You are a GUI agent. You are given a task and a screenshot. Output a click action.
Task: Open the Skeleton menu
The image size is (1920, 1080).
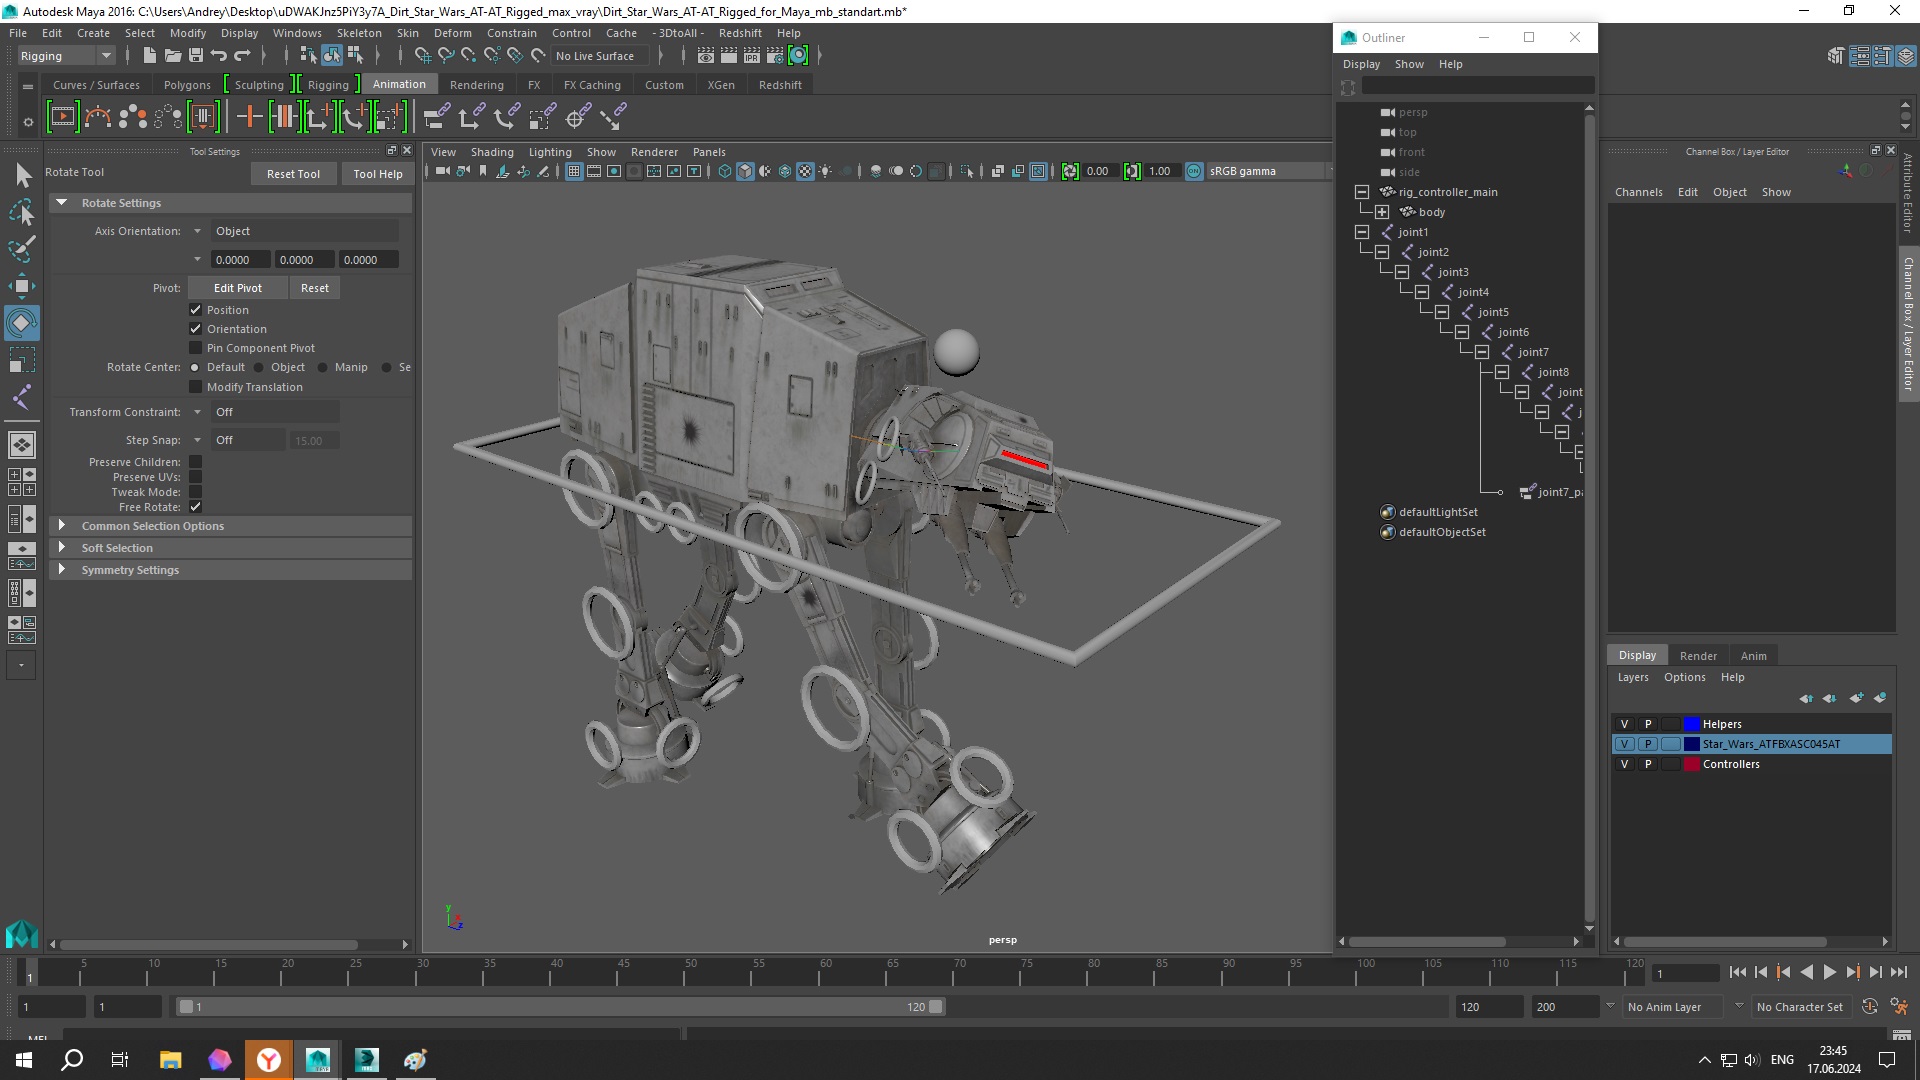(359, 33)
